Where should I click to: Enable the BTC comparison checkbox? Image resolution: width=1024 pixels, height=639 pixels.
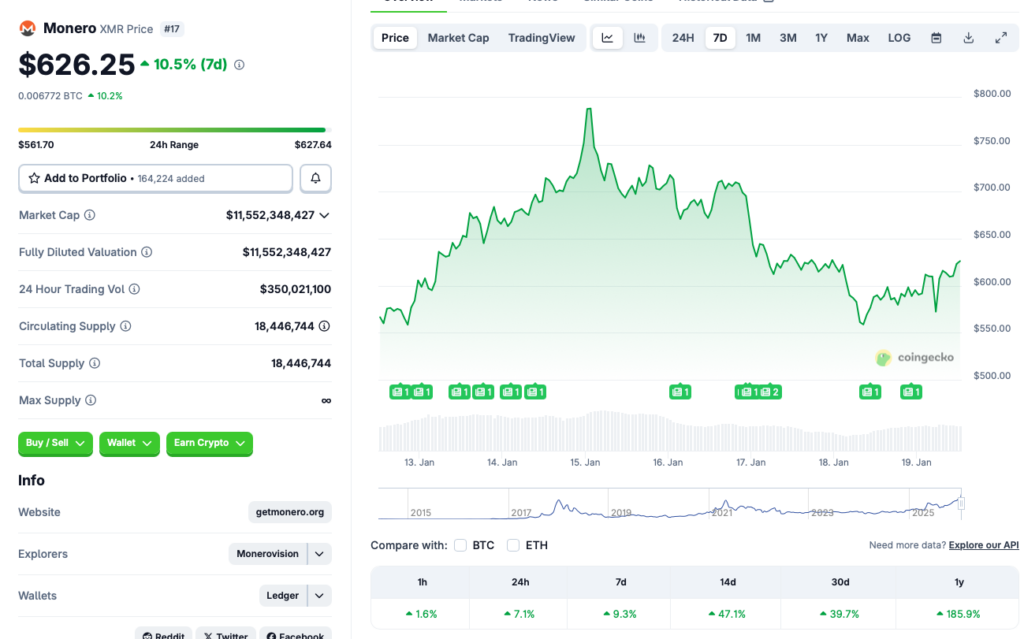pyautogui.click(x=459, y=545)
